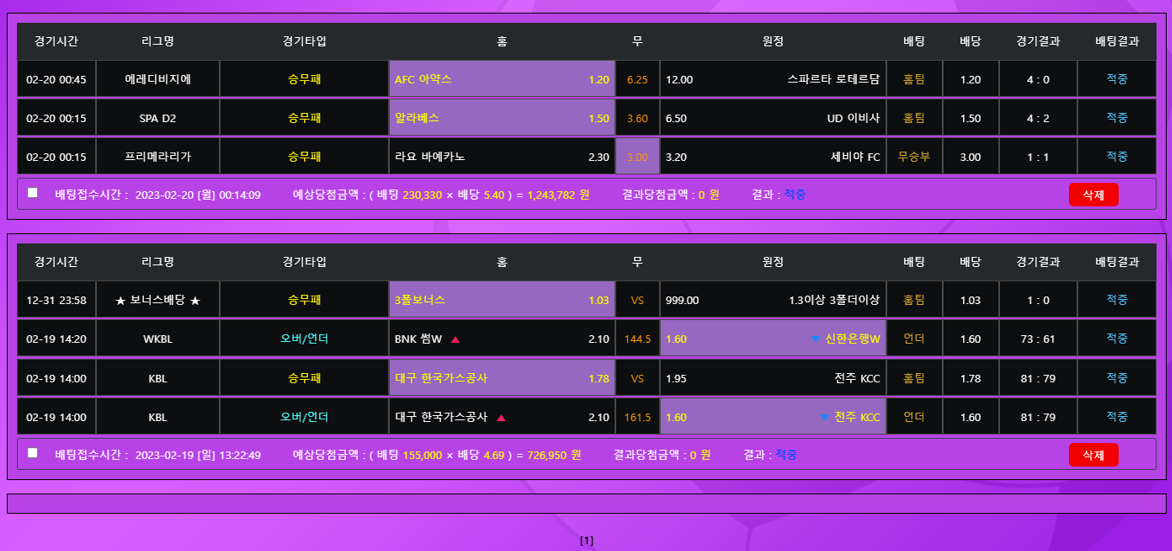Click the red up arrow beside BNK 썸W
1172x551 pixels.
[x=455, y=339]
